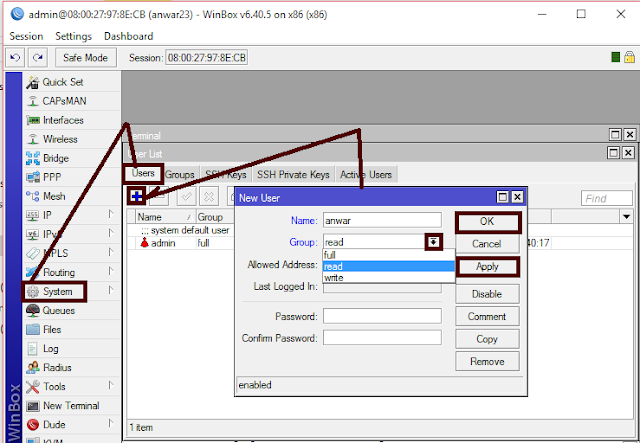Sort User List by Name column
The height and width of the screenshot is (443, 640).
165,217
